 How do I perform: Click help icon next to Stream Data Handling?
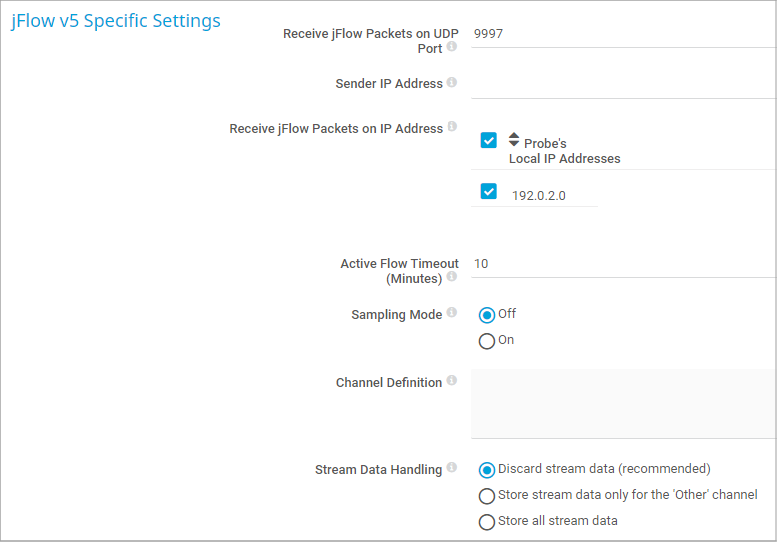click(x=452, y=468)
